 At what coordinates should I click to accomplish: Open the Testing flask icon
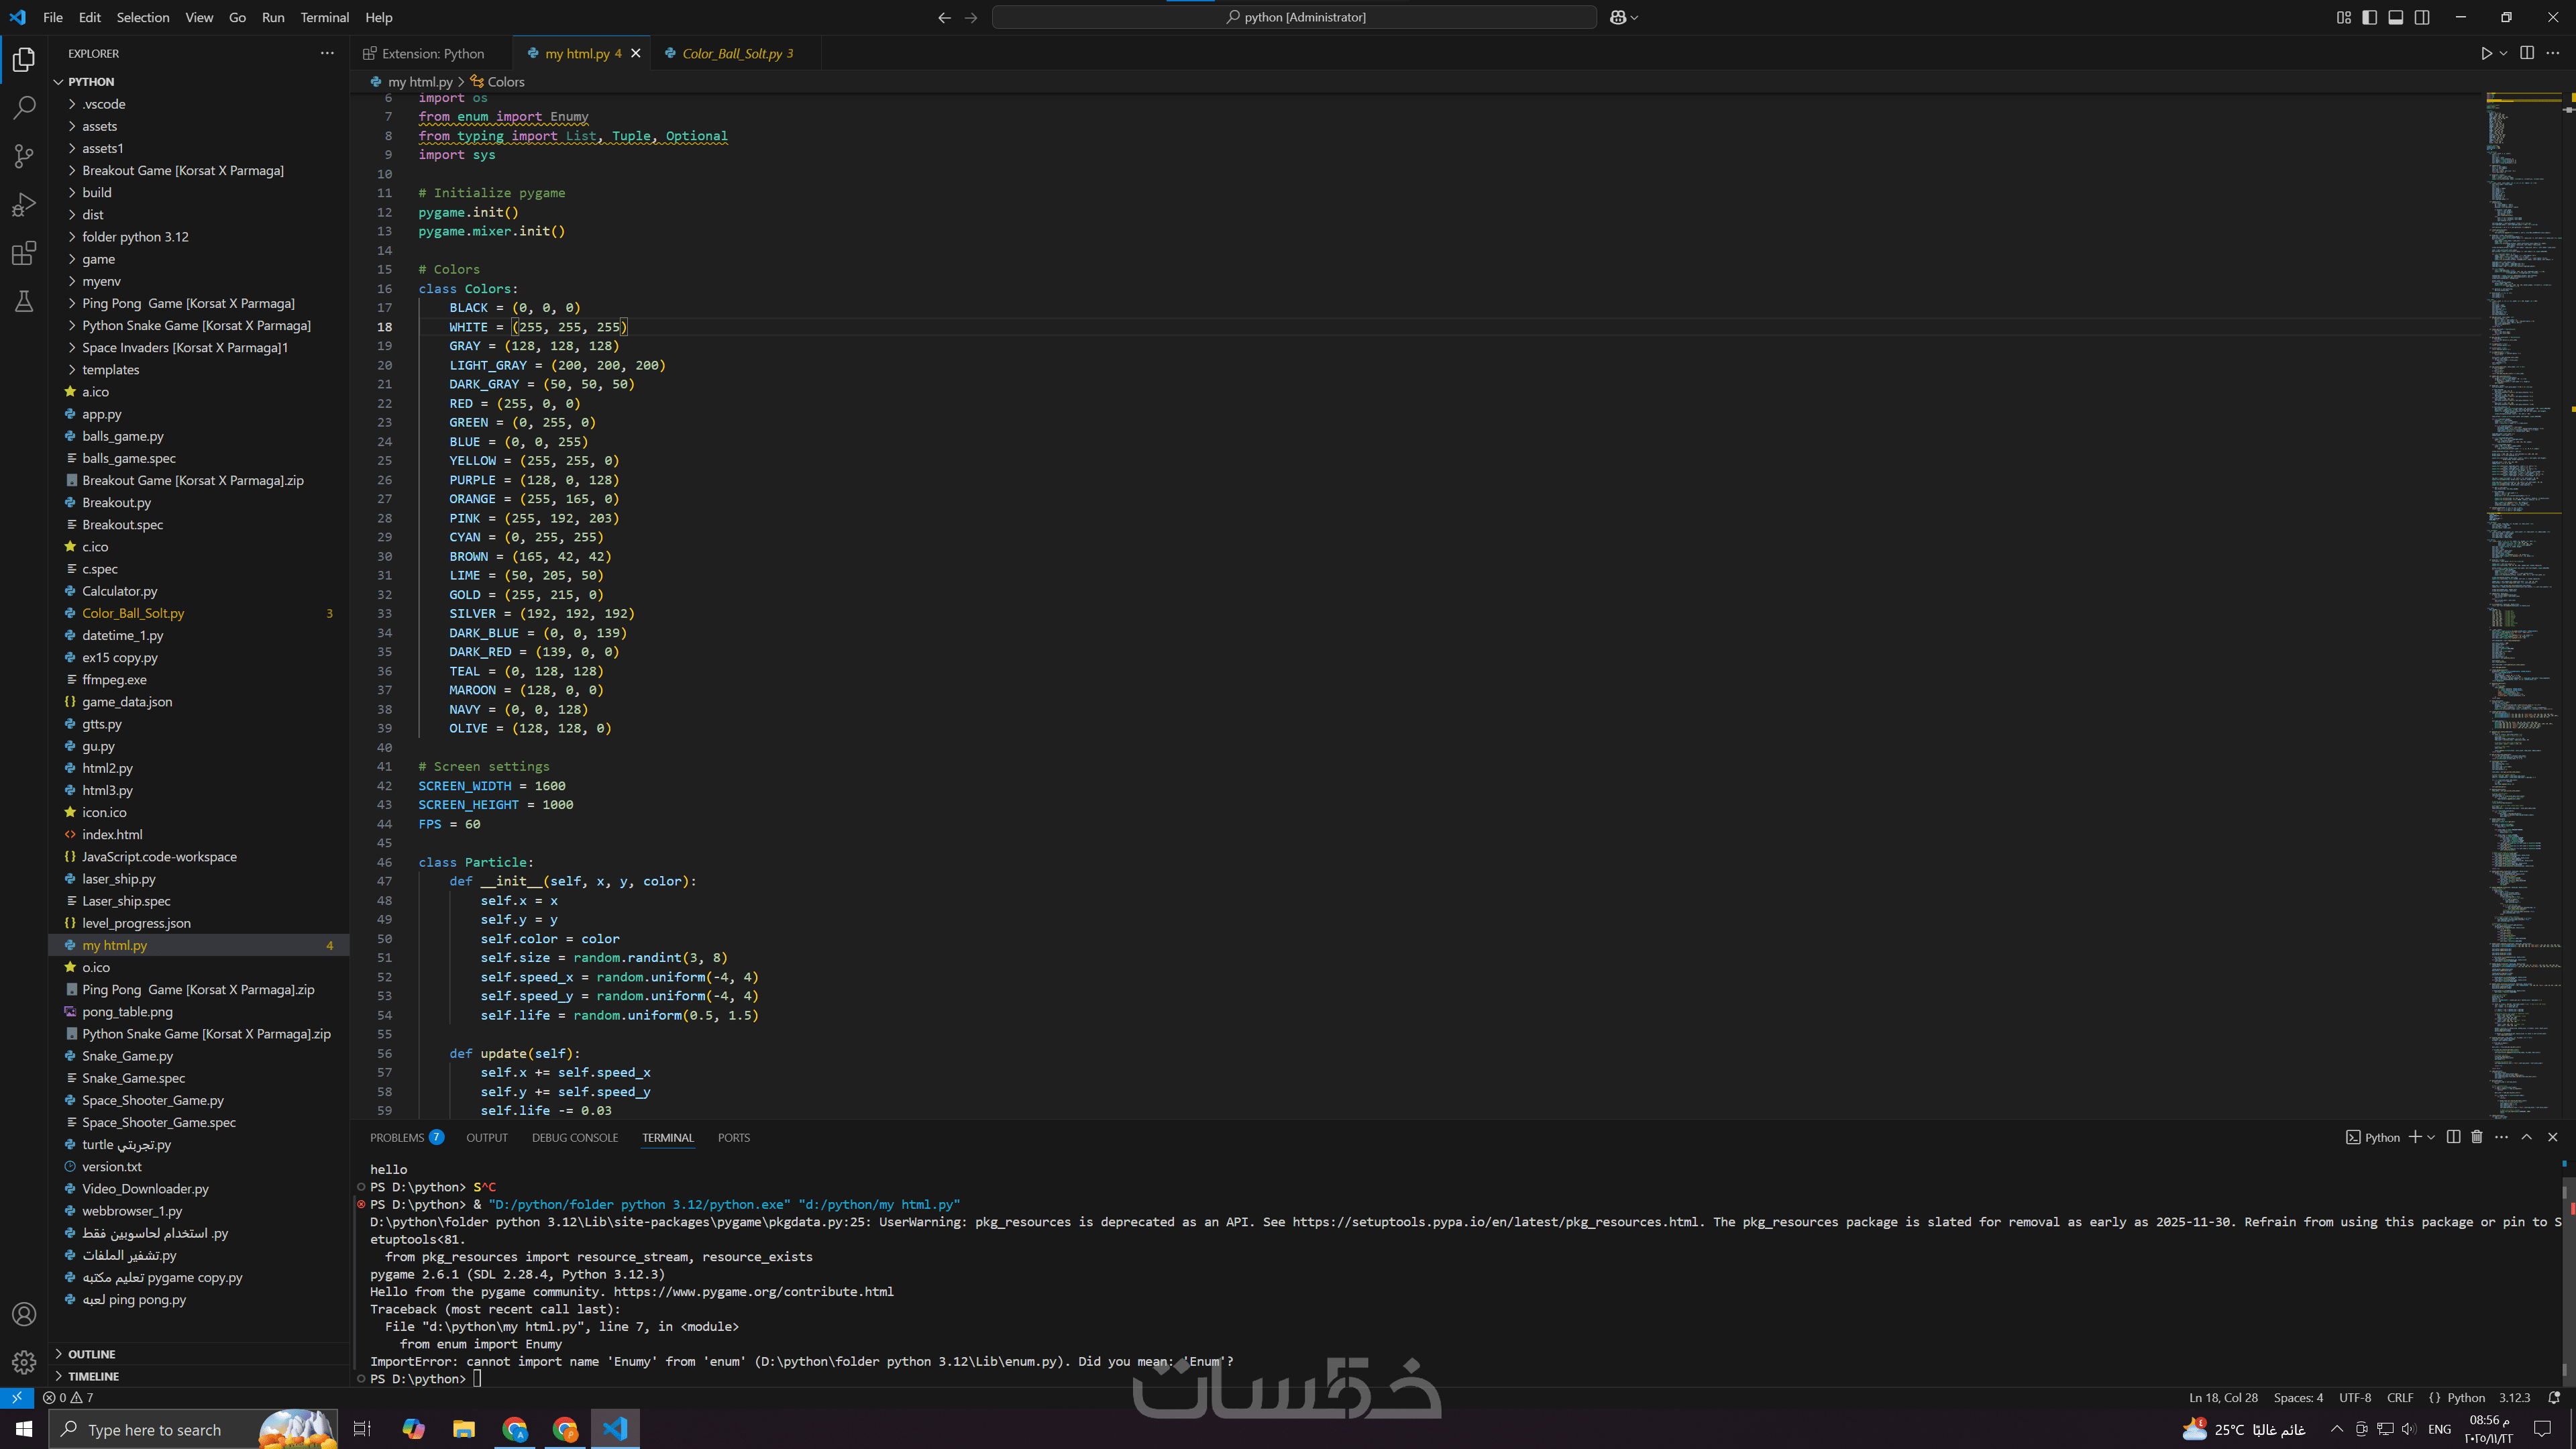(x=24, y=301)
